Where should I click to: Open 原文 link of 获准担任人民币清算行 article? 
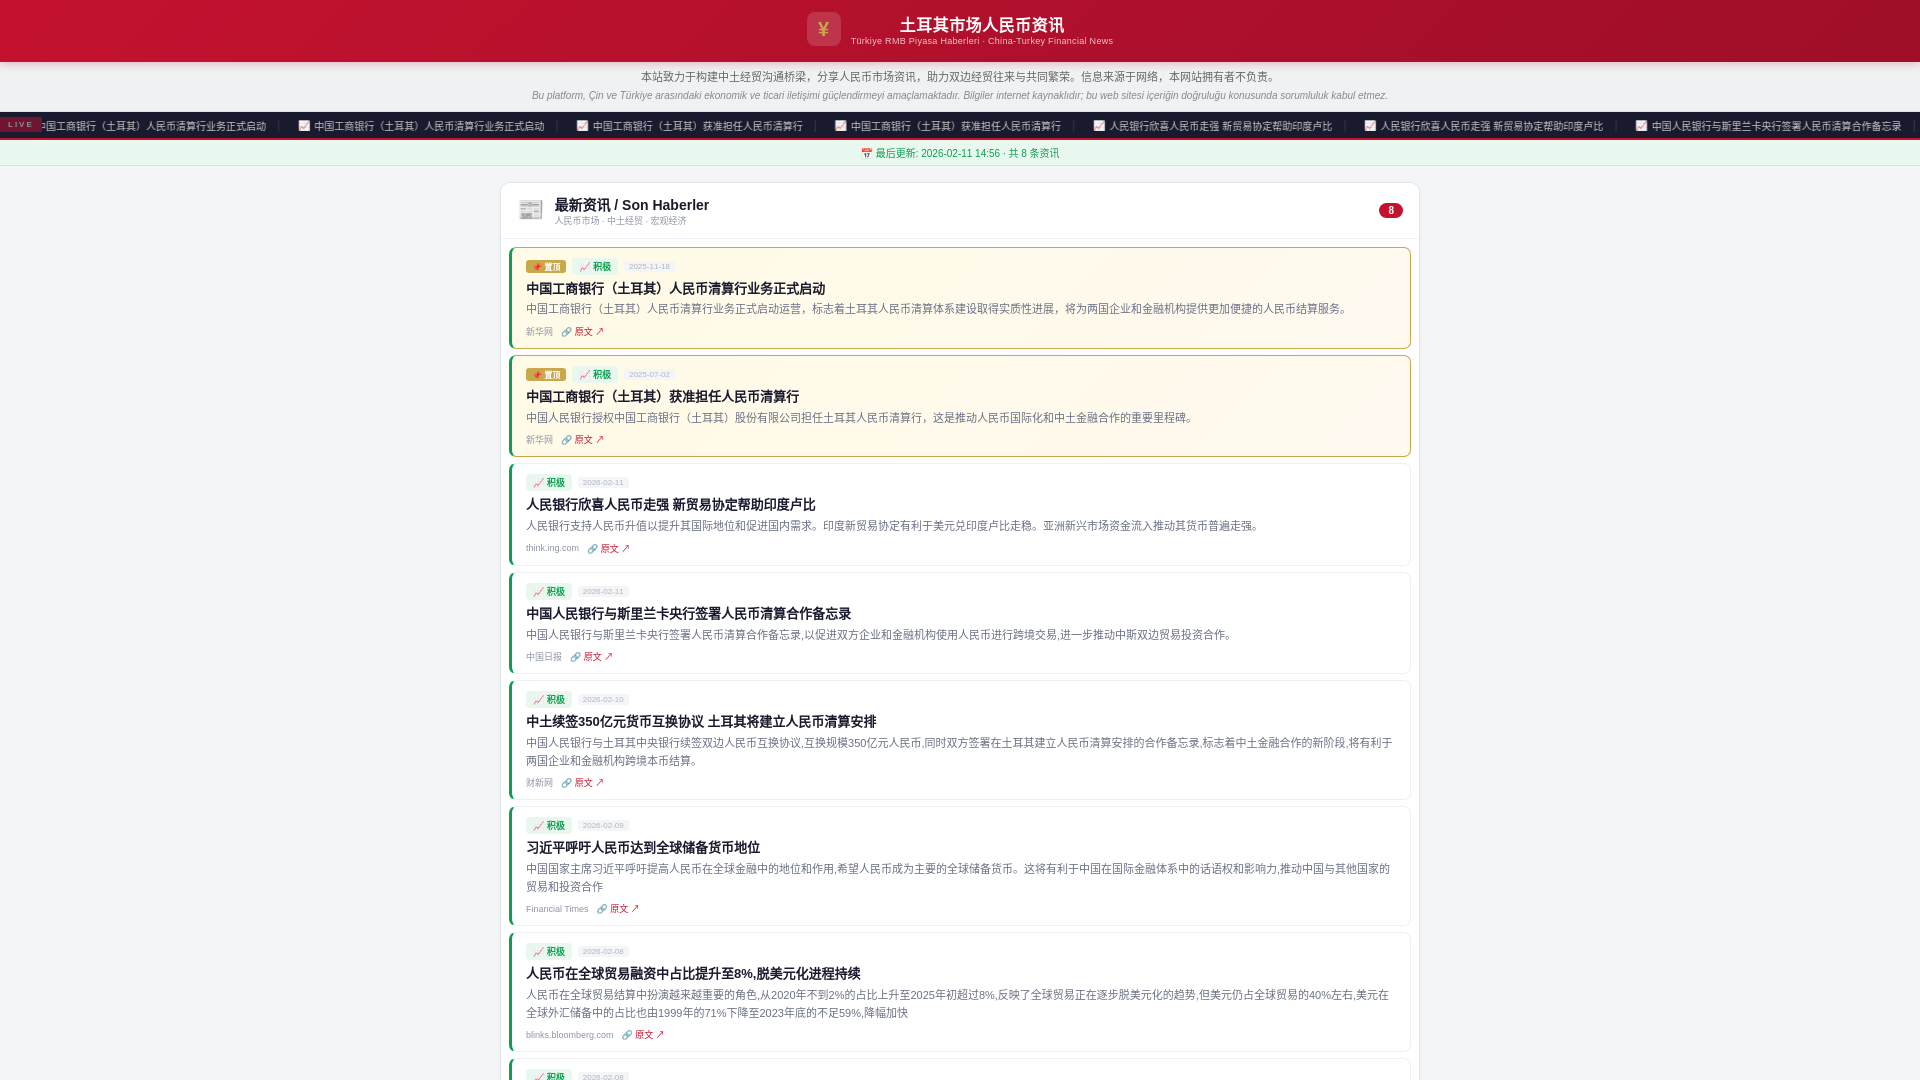click(x=589, y=440)
